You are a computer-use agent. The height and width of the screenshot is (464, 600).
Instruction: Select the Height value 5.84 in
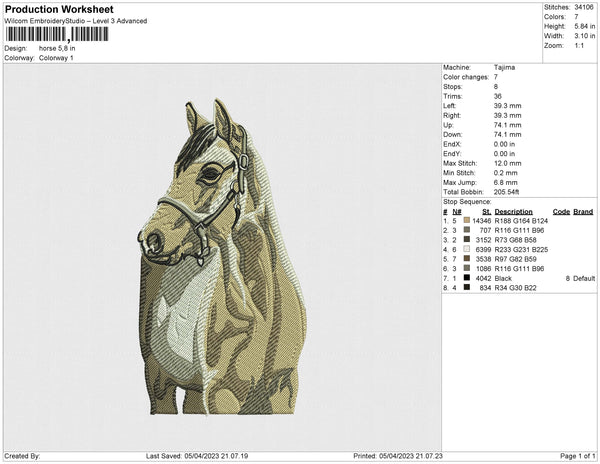(584, 26)
